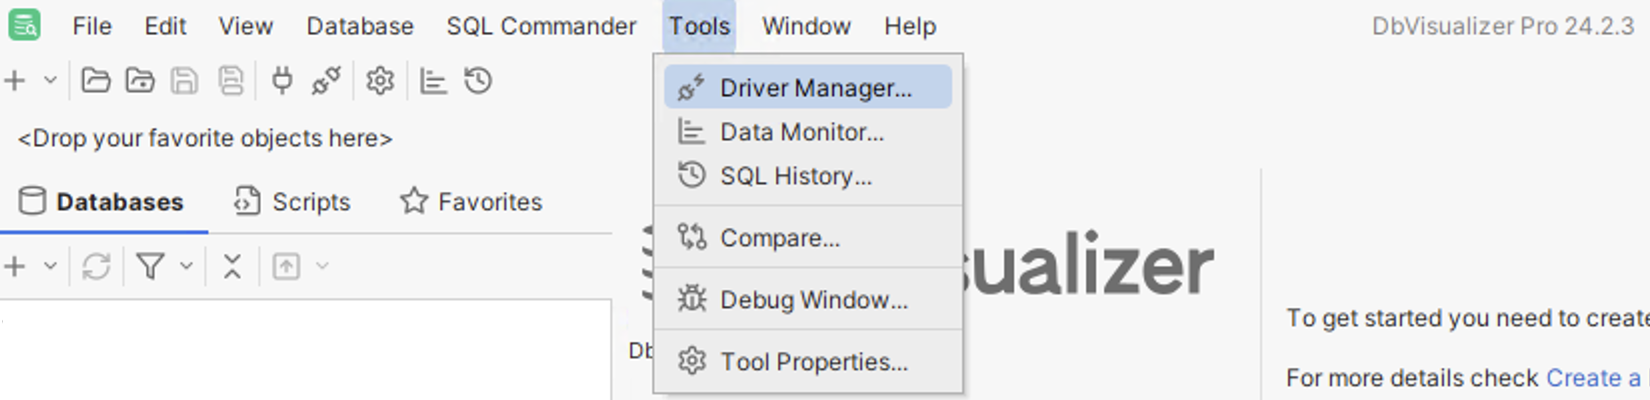The image size is (1650, 400).
Task: Click the open file folder icon
Action: click(96, 80)
